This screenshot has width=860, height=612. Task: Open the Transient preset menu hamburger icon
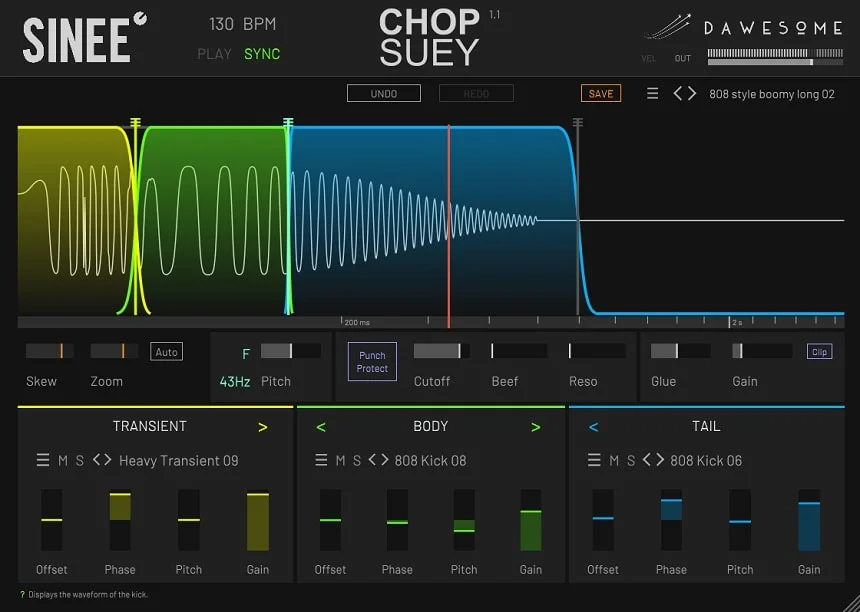pos(43,460)
